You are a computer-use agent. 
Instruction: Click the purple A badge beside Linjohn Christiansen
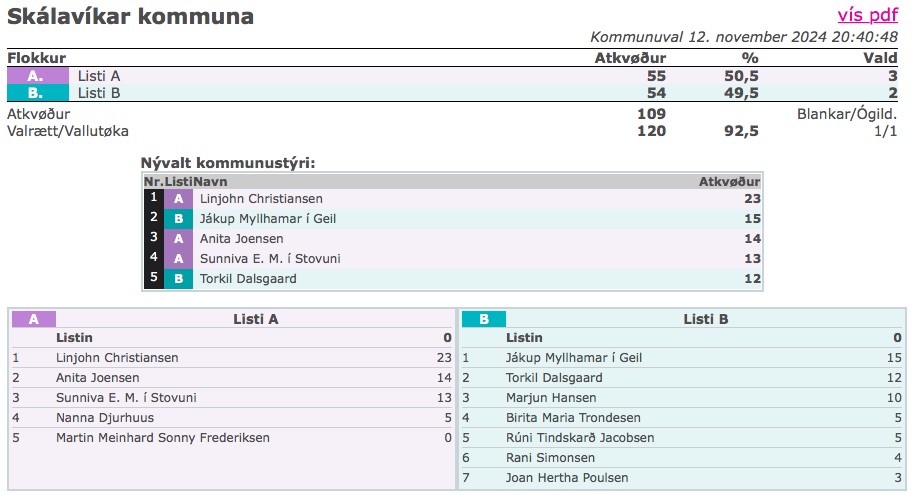[x=178, y=199]
